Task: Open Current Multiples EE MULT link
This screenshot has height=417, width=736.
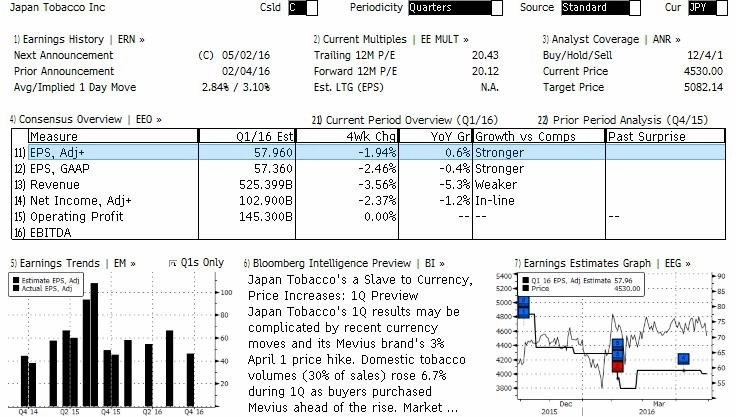Action: click(x=391, y=39)
